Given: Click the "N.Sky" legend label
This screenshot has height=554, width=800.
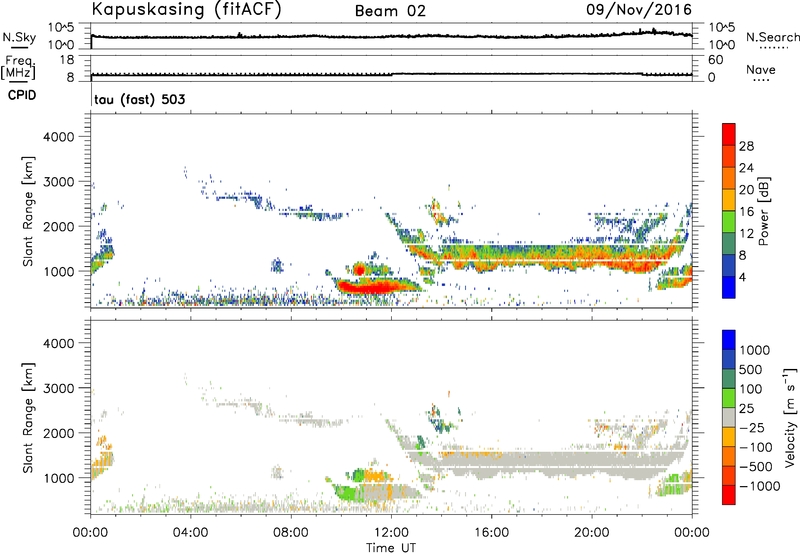Looking at the screenshot, I should tap(19, 37).
